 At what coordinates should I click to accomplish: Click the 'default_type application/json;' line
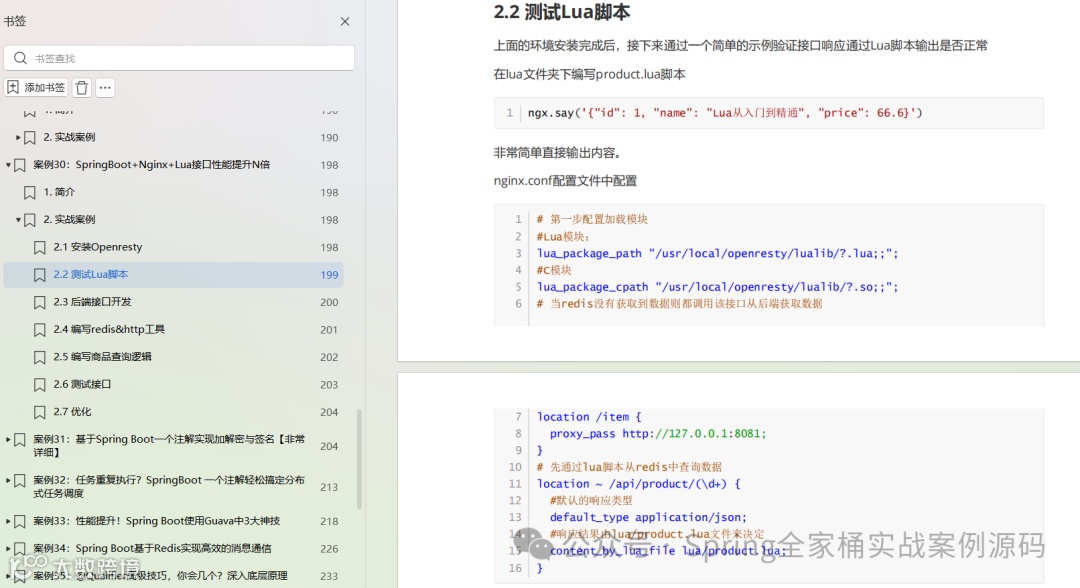coord(648,517)
